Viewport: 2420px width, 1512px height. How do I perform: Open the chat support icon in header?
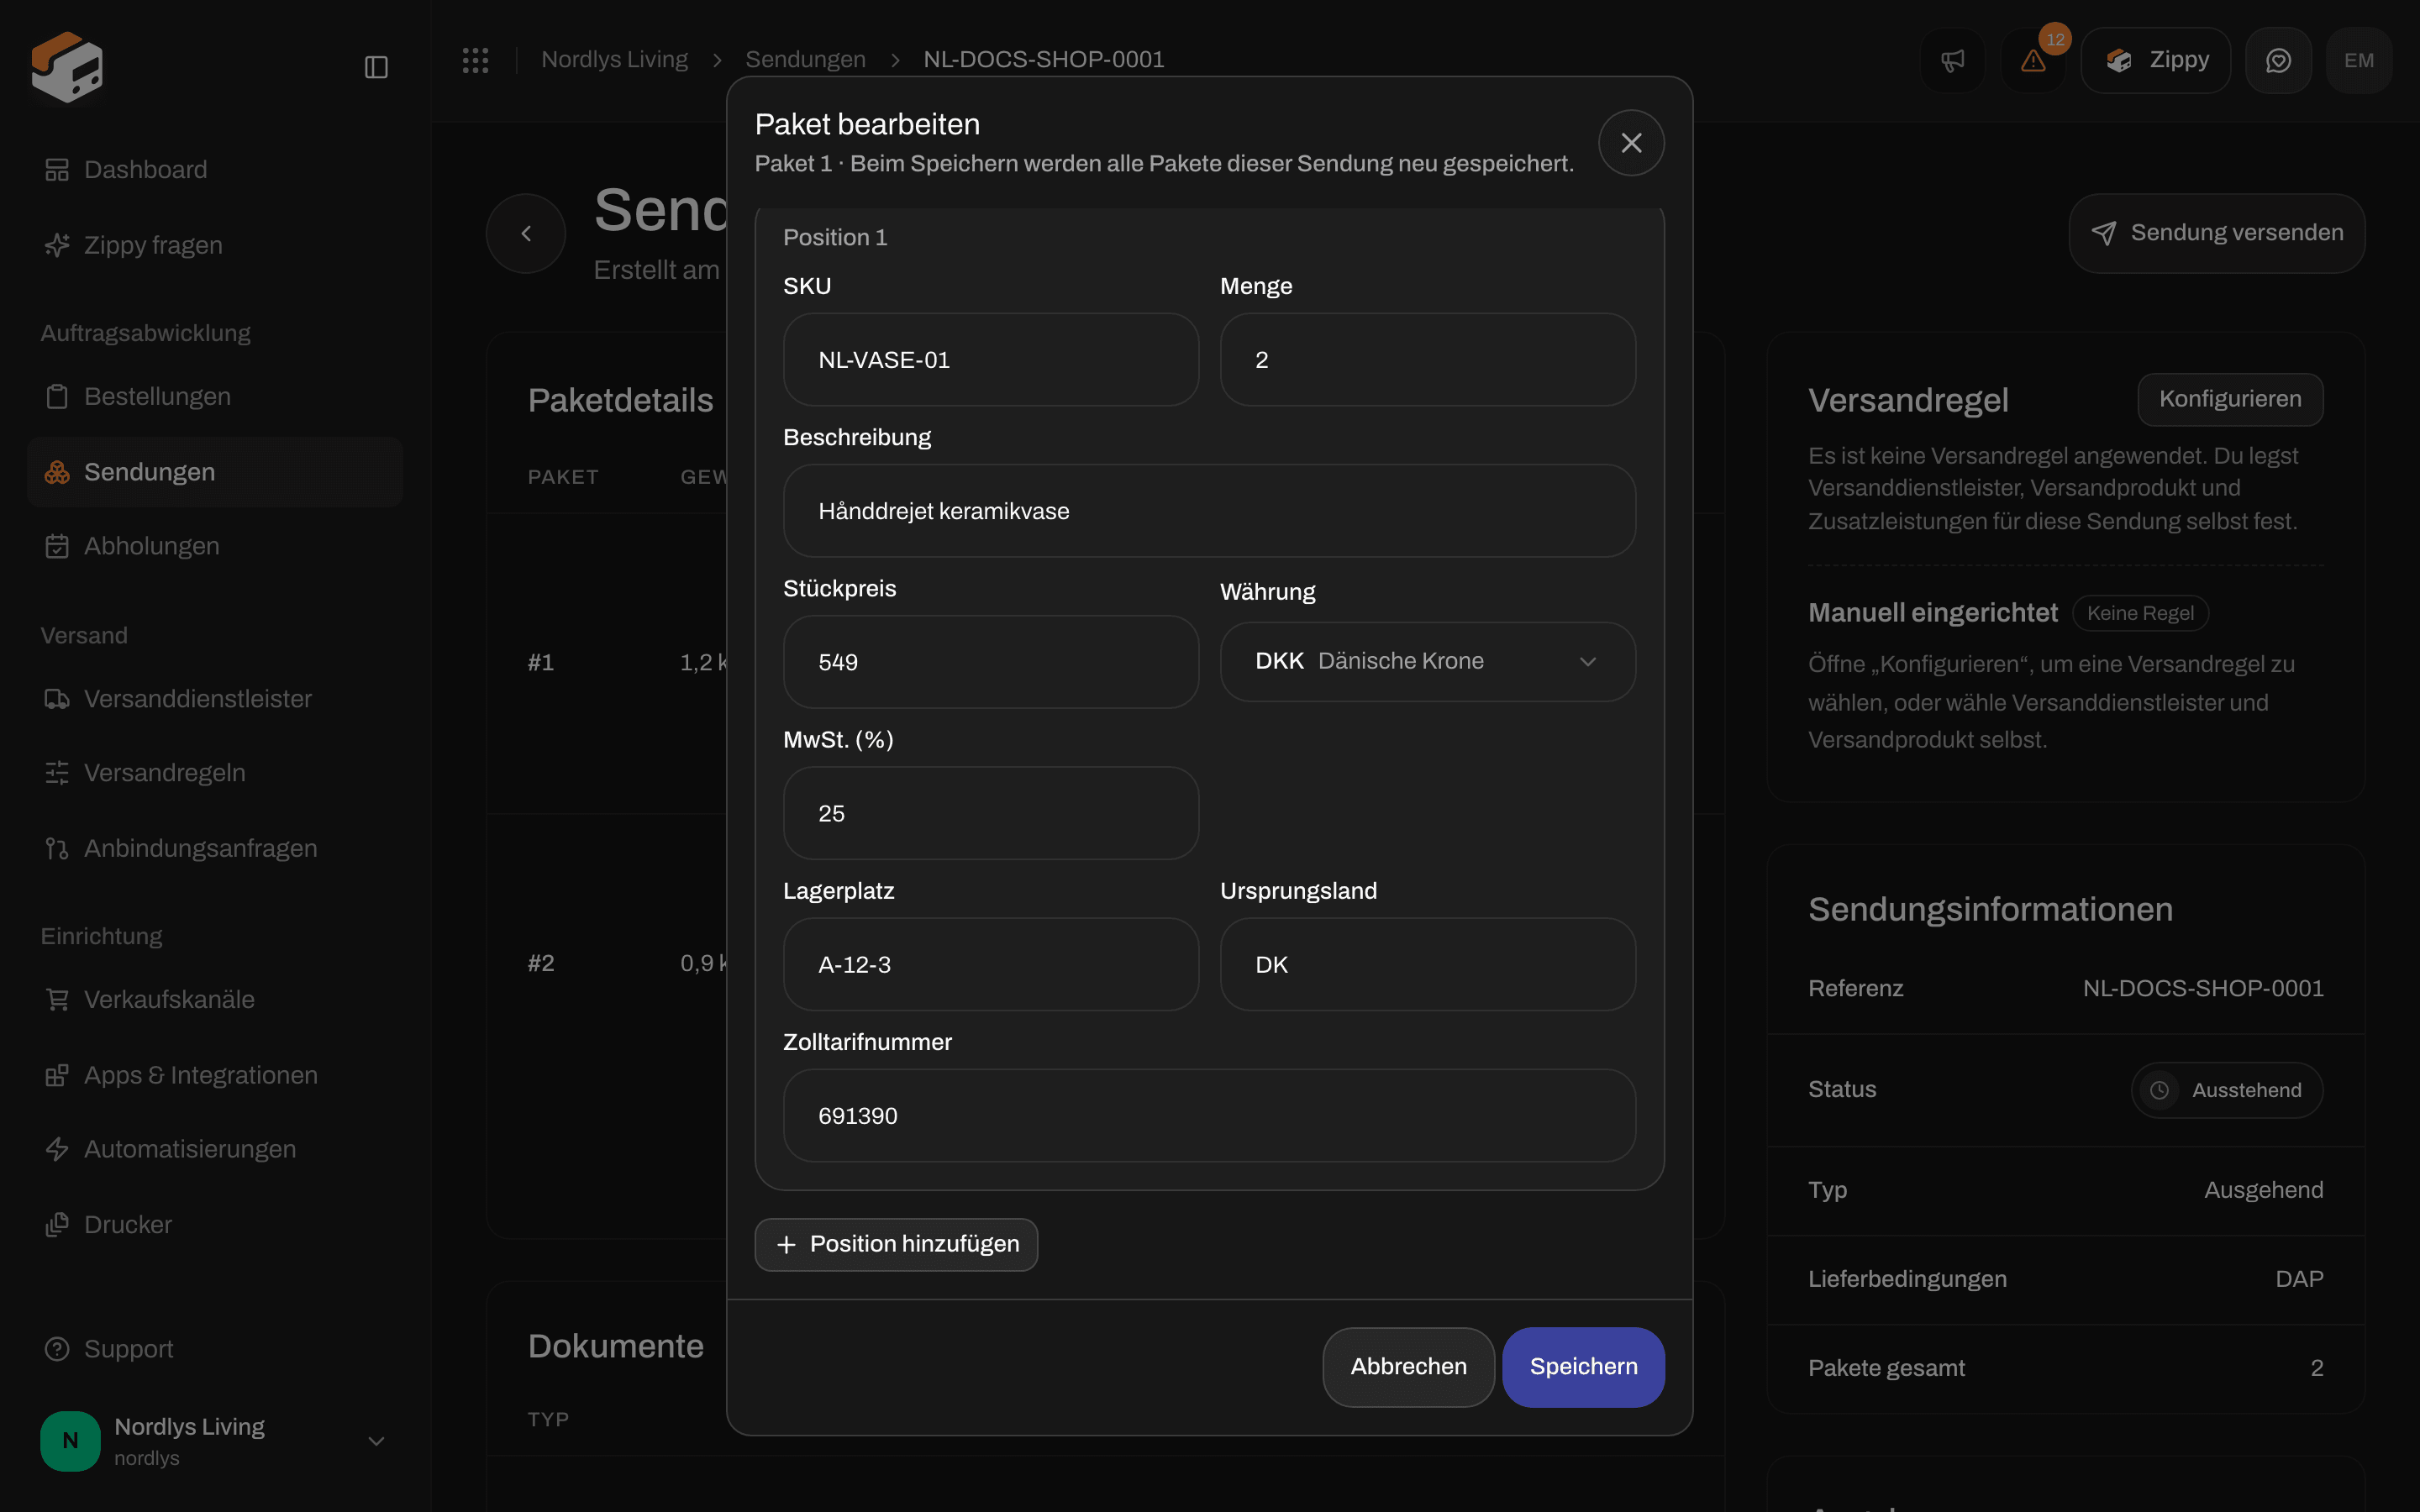(x=2278, y=60)
